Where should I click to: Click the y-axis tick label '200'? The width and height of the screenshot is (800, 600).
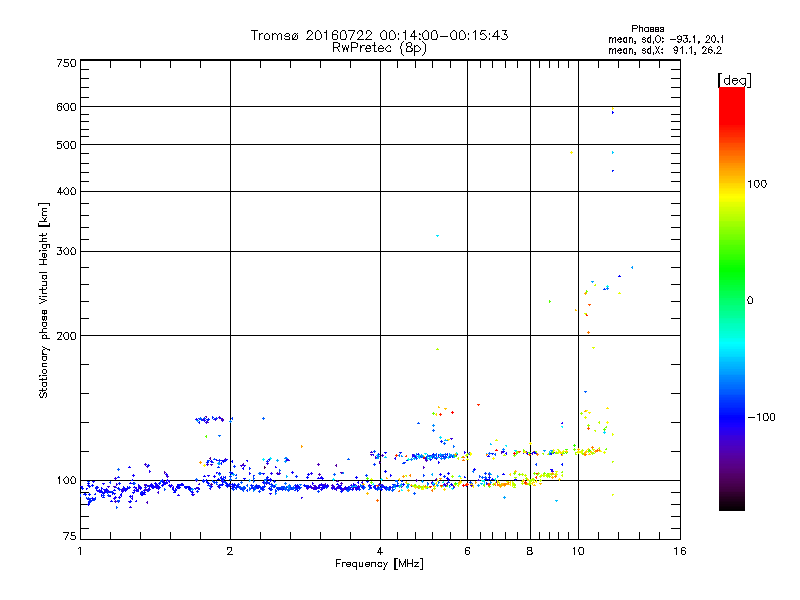pyautogui.click(x=66, y=336)
